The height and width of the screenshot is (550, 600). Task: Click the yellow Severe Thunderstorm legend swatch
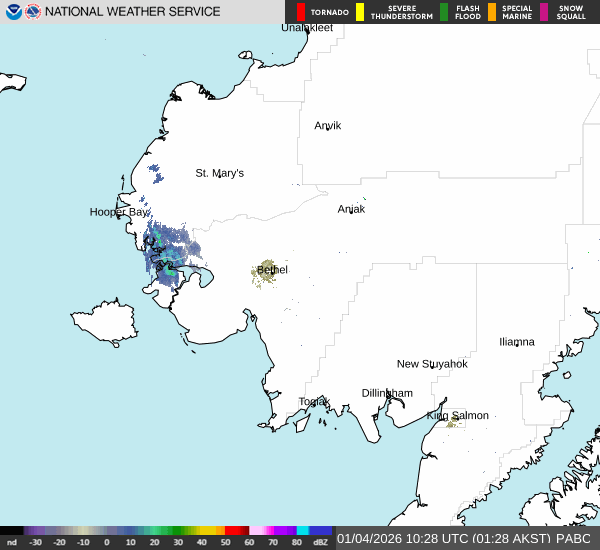click(x=360, y=12)
